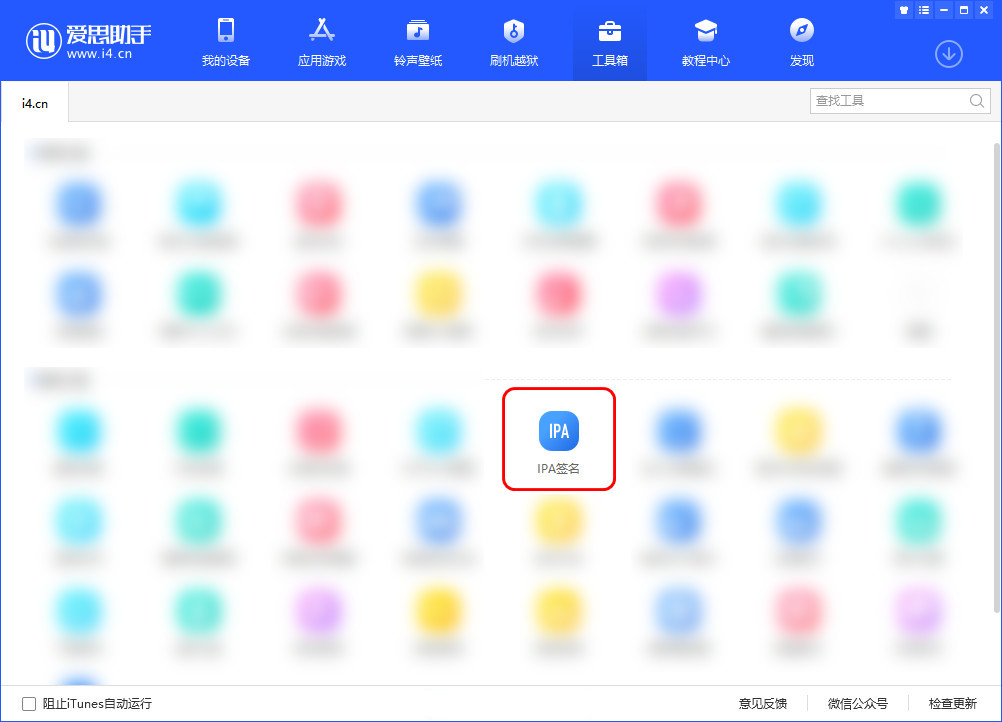Select the i4.cn tab
The height and width of the screenshot is (722, 1002).
[x=35, y=104]
